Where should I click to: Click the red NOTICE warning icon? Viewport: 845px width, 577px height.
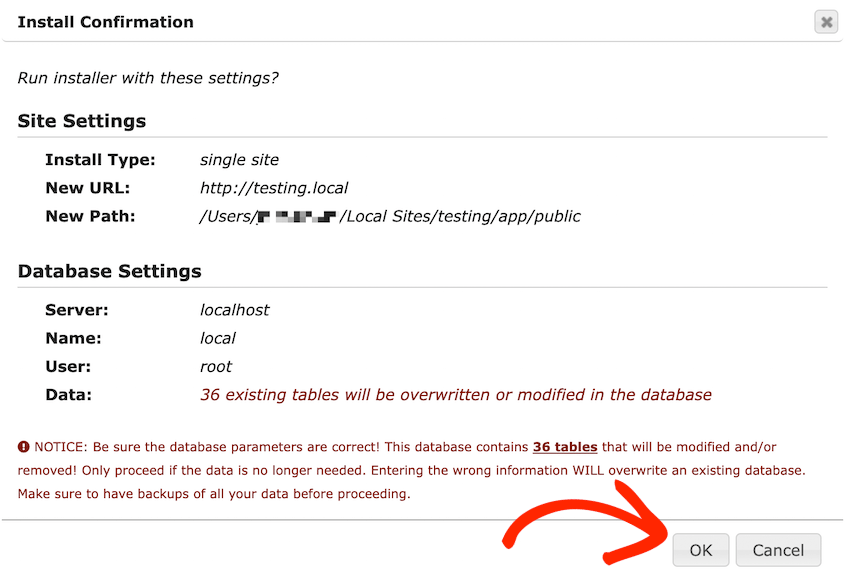(x=24, y=447)
